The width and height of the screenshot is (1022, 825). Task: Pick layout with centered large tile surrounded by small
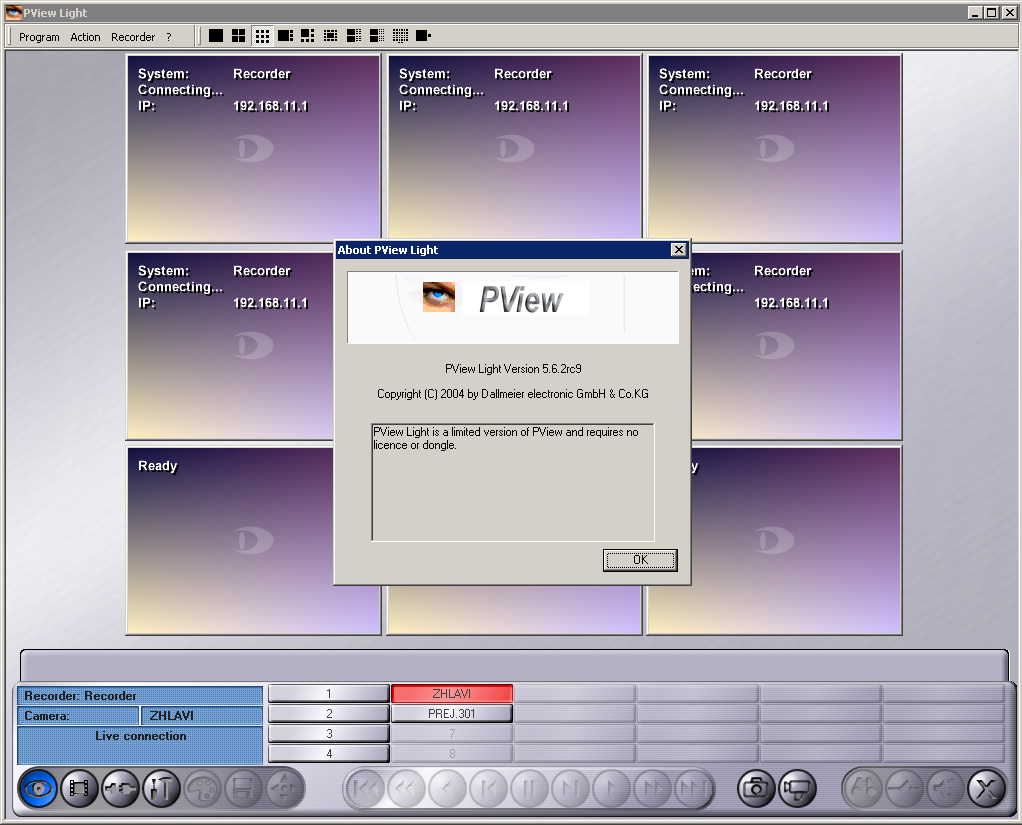pyautogui.click(x=330, y=36)
